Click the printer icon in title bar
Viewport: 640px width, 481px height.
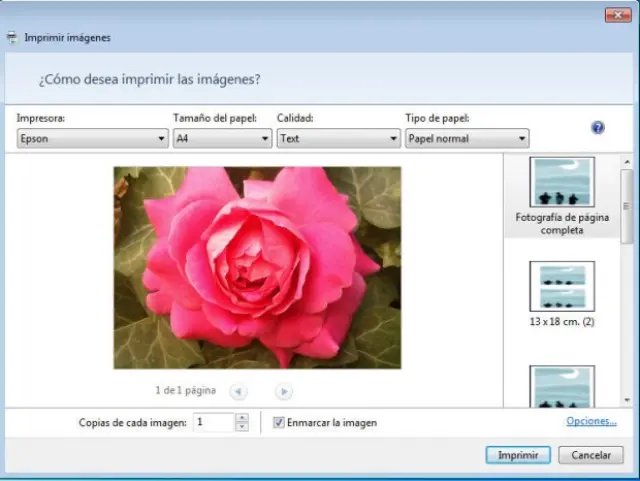12,37
